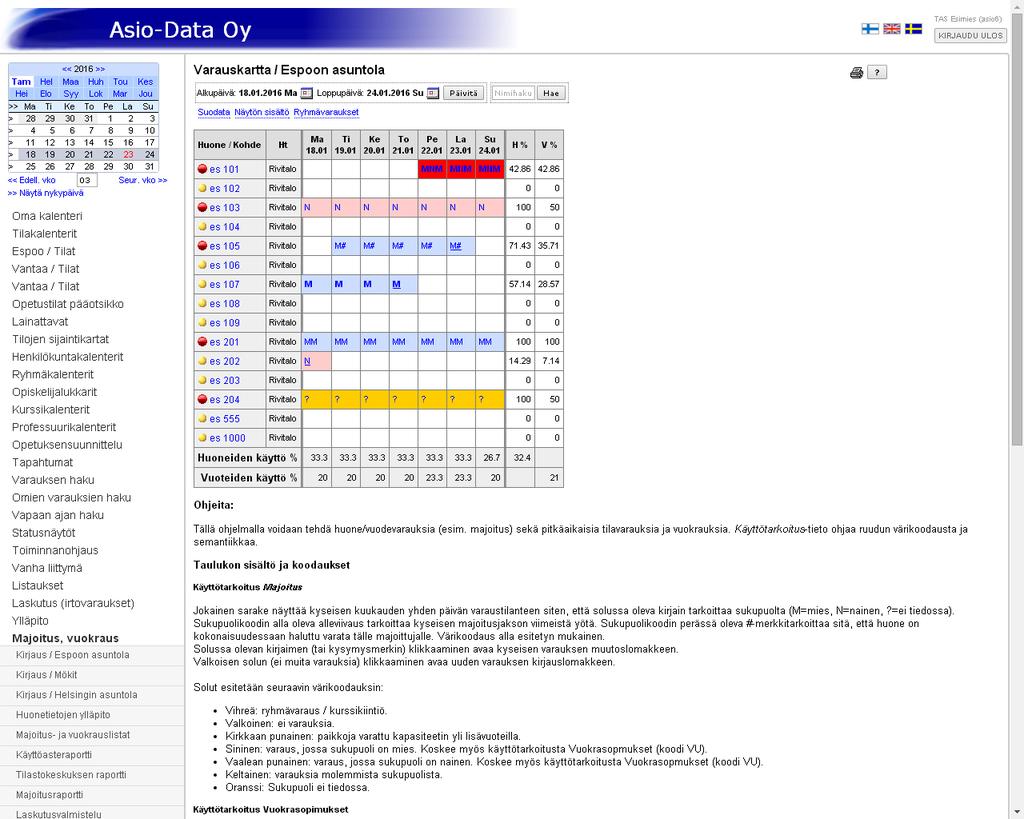
Task: Open es 202 underlined N booking on Ma 18.01
Action: click(x=316, y=361)
